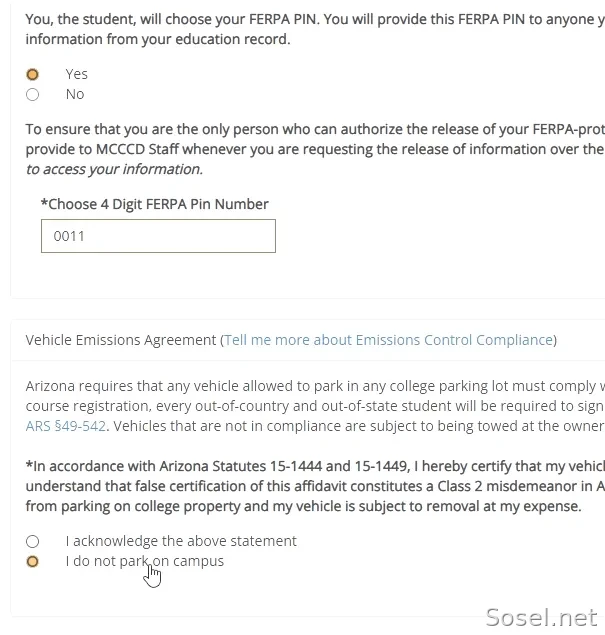
Task: Click the 'Vehicles that are not in compliance' sentence
Action: 359,426
